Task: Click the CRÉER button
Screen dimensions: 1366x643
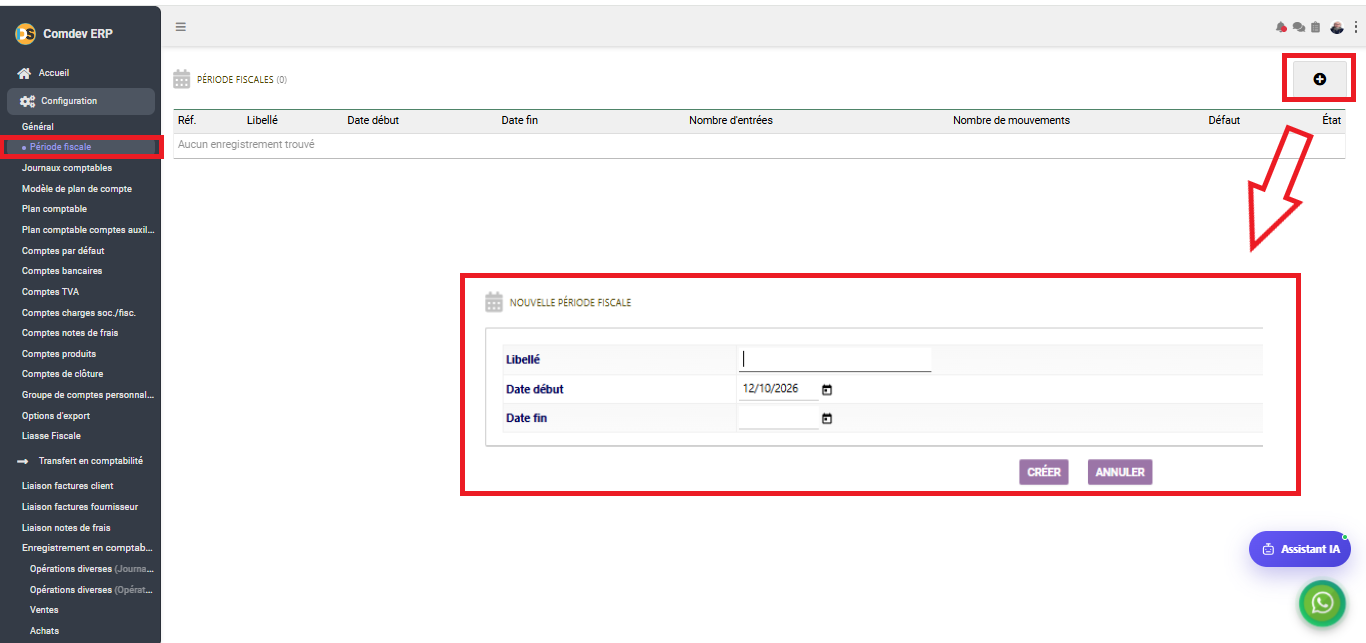Action: pos(1044,472)
